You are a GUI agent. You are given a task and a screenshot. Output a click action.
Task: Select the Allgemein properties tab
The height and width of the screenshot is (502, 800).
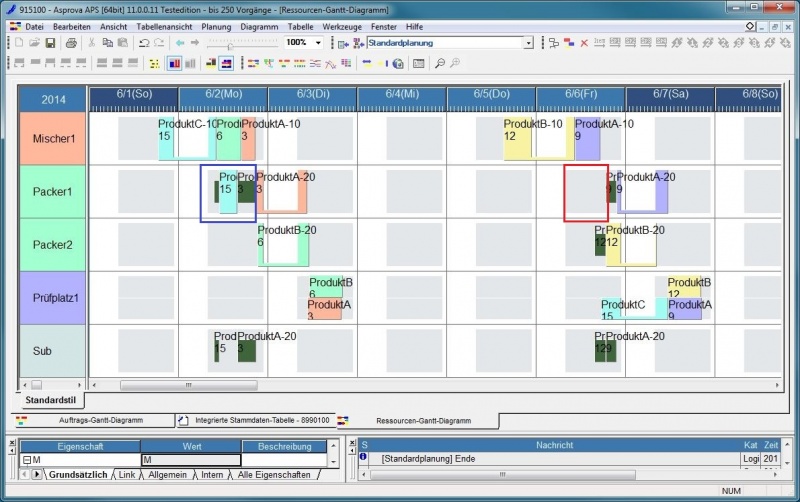(x=167, y=474)
